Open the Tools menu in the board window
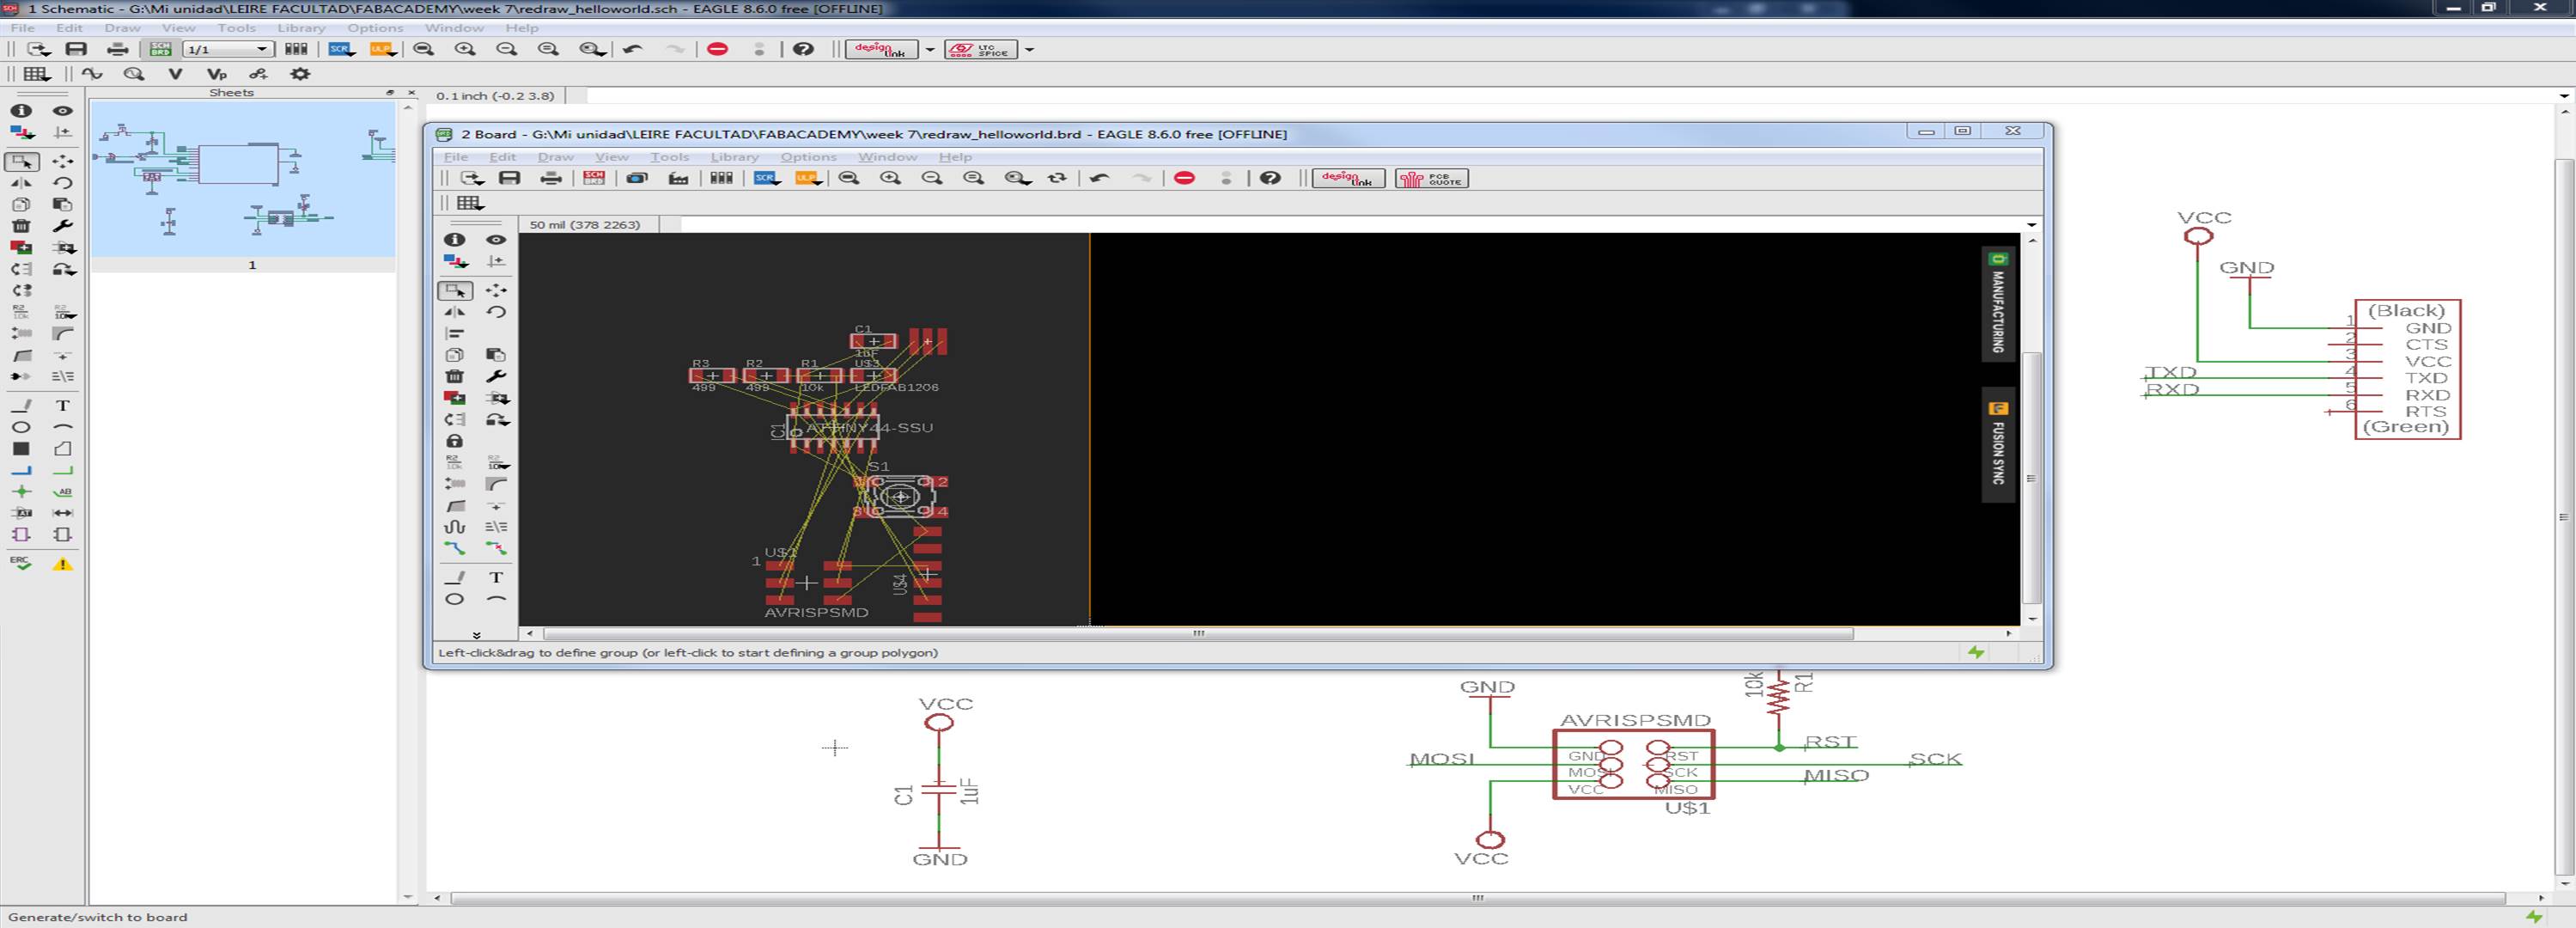Screen dimensions: 2576x928 click(669, 157)
